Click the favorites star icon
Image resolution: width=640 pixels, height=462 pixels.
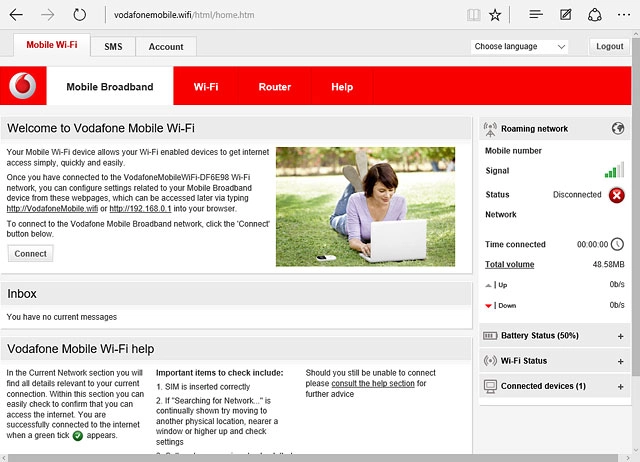click(496, 15)
